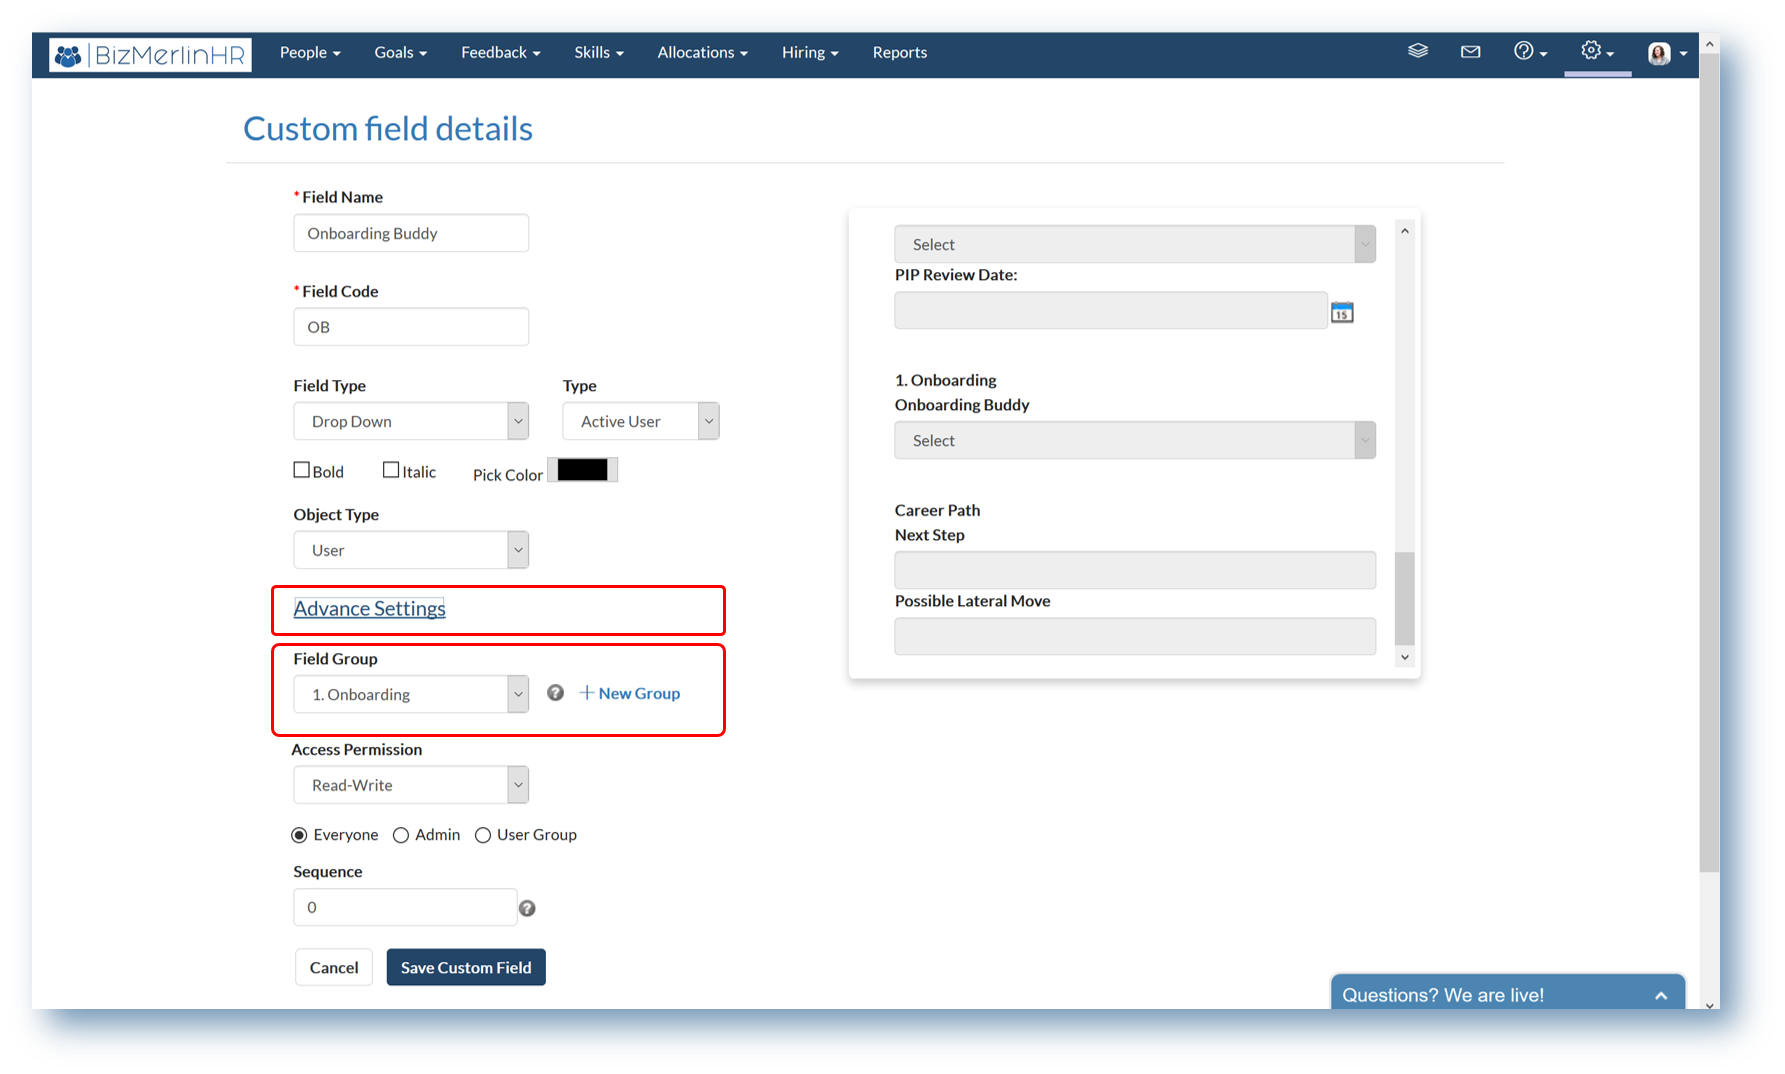Screen dimensions: 1785x1074
Task: Select the Admin radio button
Action: [x=401, y=835]
